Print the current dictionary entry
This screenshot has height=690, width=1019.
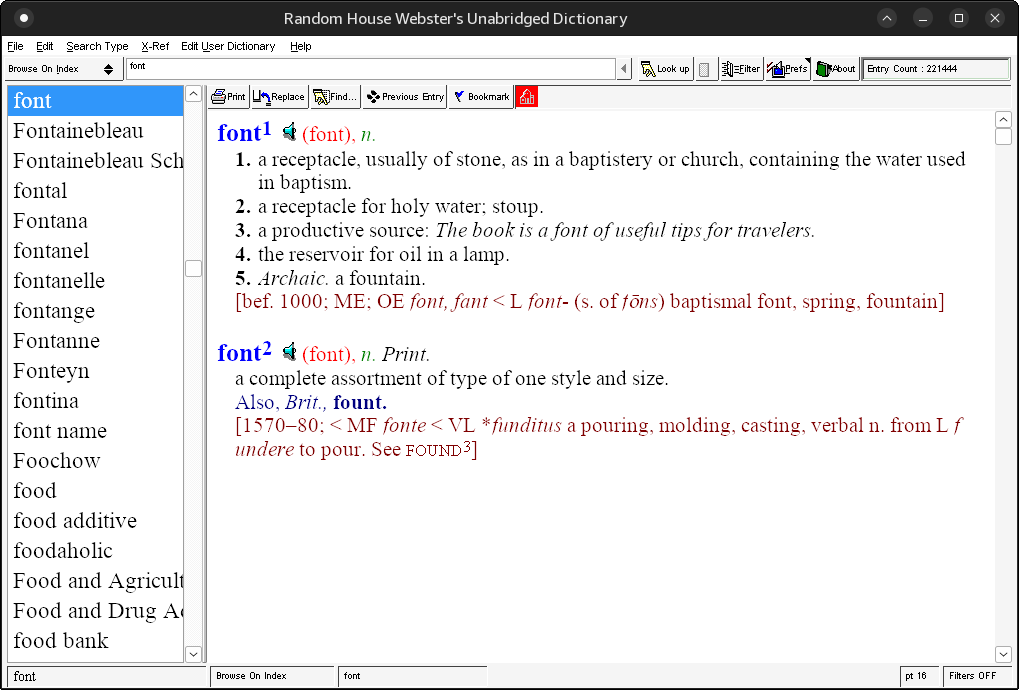point(228,97)
